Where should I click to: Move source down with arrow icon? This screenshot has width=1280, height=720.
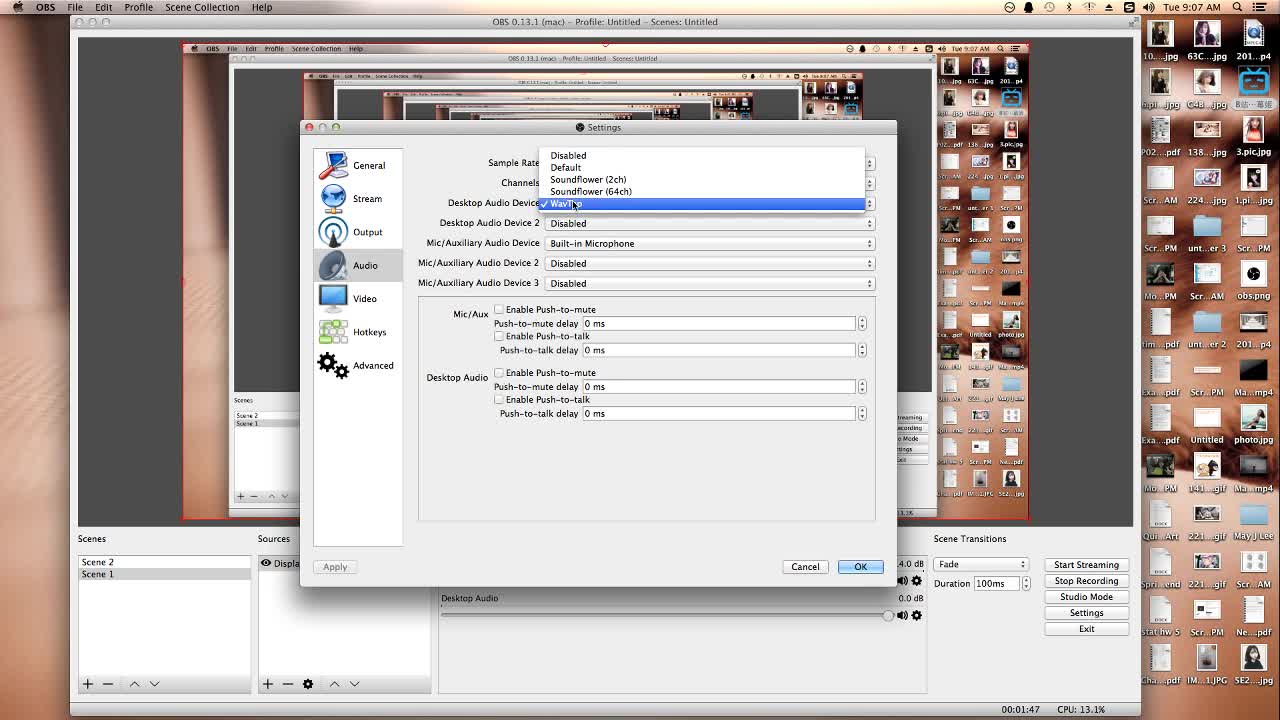point(354,684)
